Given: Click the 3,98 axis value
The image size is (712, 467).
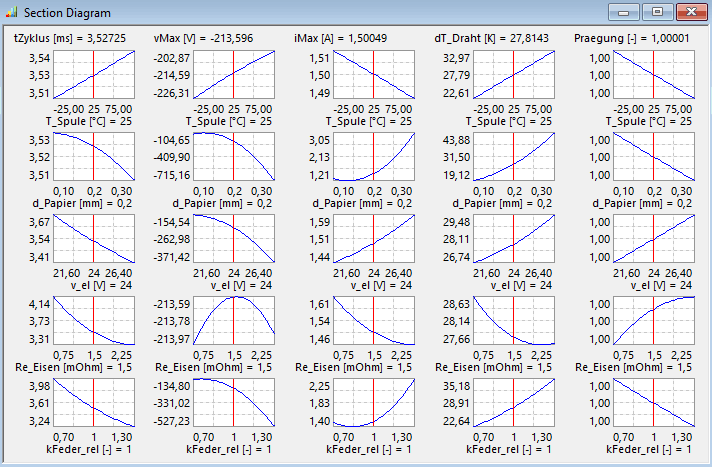Looking at the screenshot, I should pyautogui.click(x=40, y=386).
